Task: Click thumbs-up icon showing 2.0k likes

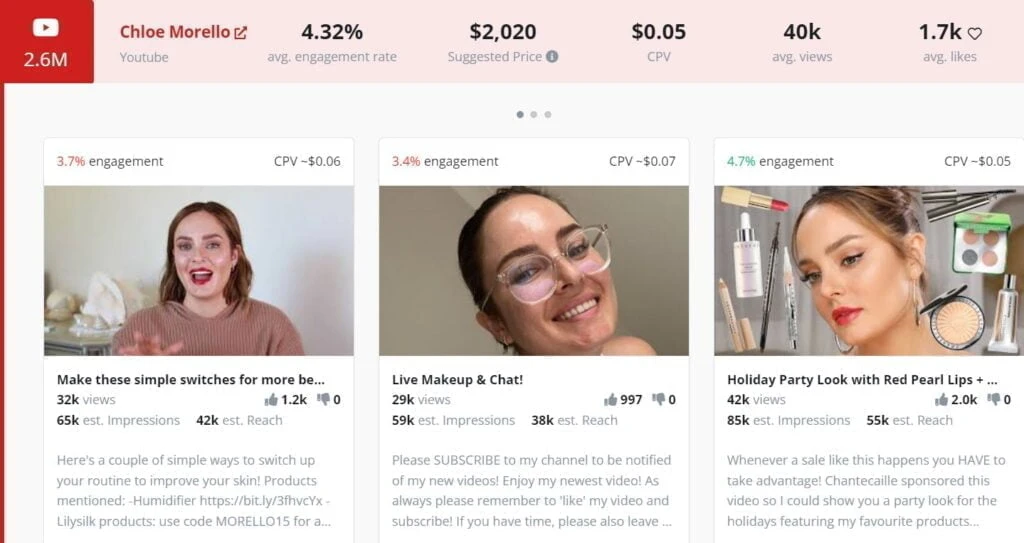Action: click(941, 399)
